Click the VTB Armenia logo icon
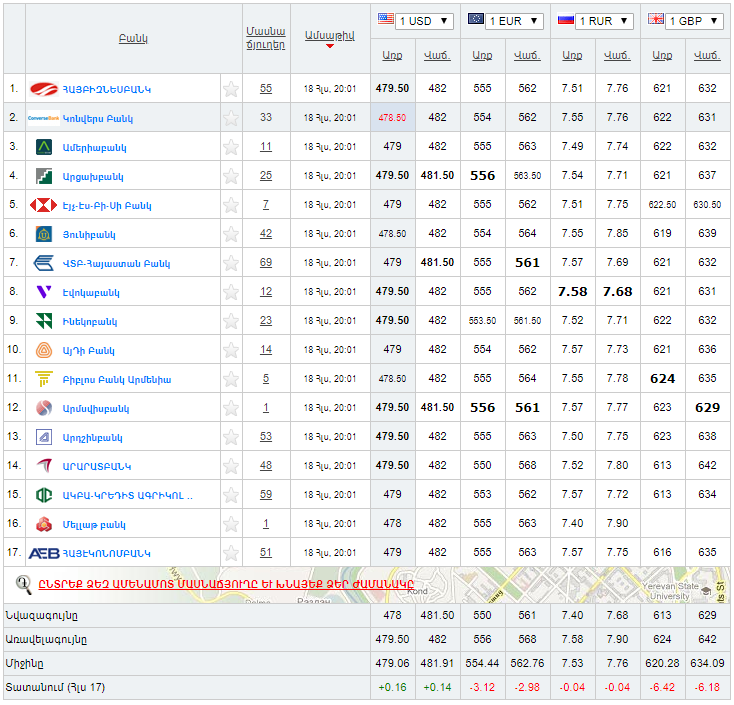734x705 pixels. point(44,263)
